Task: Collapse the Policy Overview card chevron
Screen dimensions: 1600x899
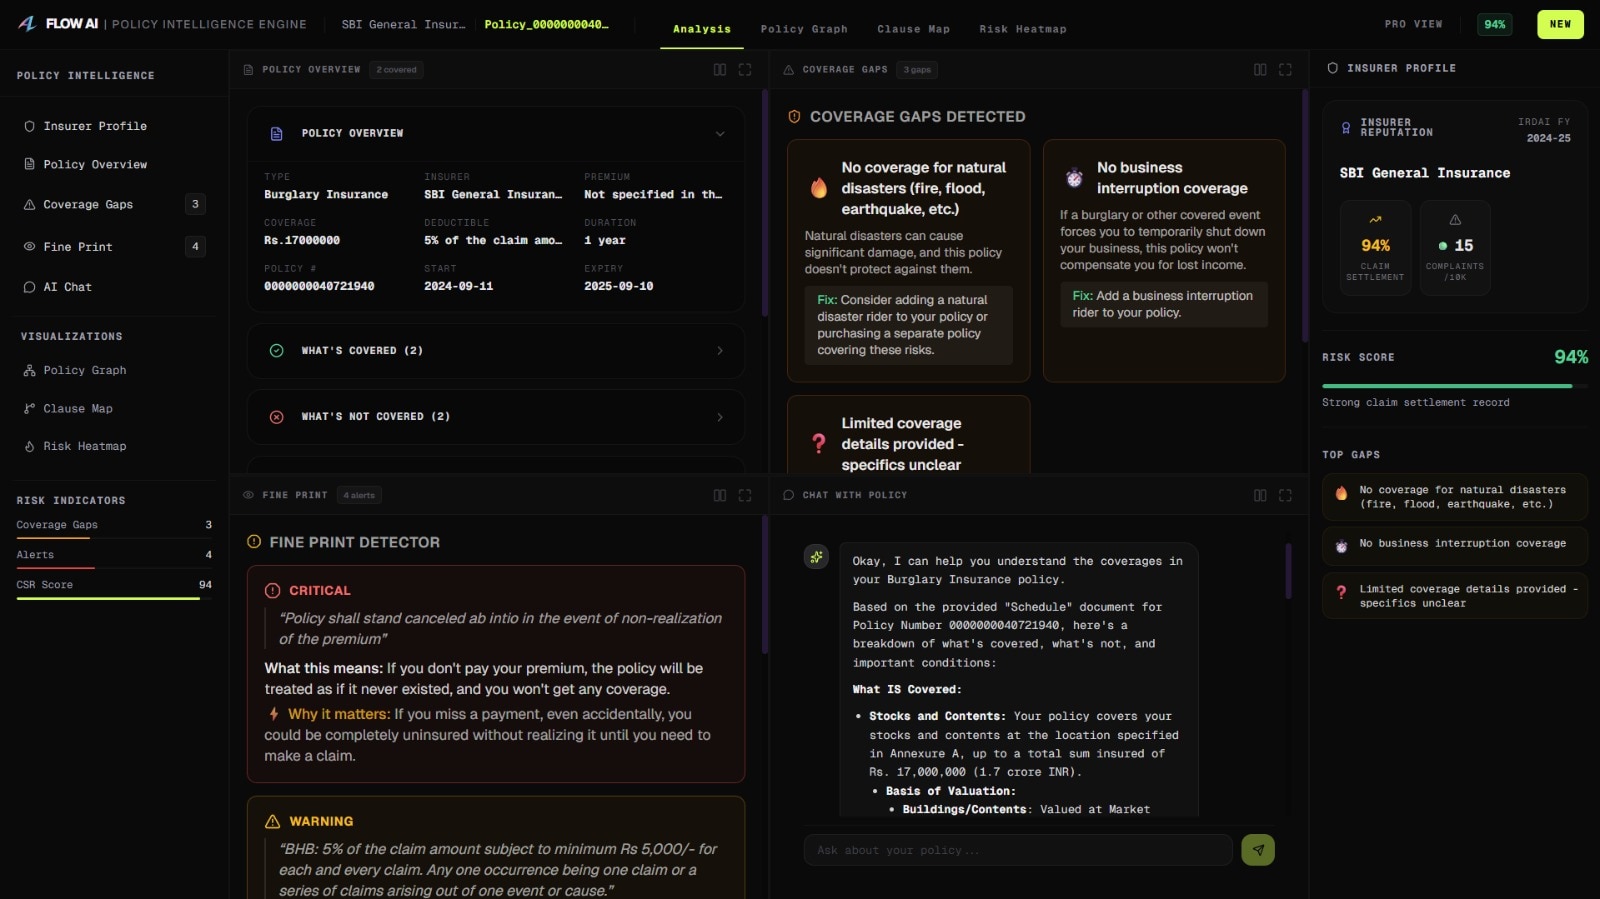Action: click(720, 134)
